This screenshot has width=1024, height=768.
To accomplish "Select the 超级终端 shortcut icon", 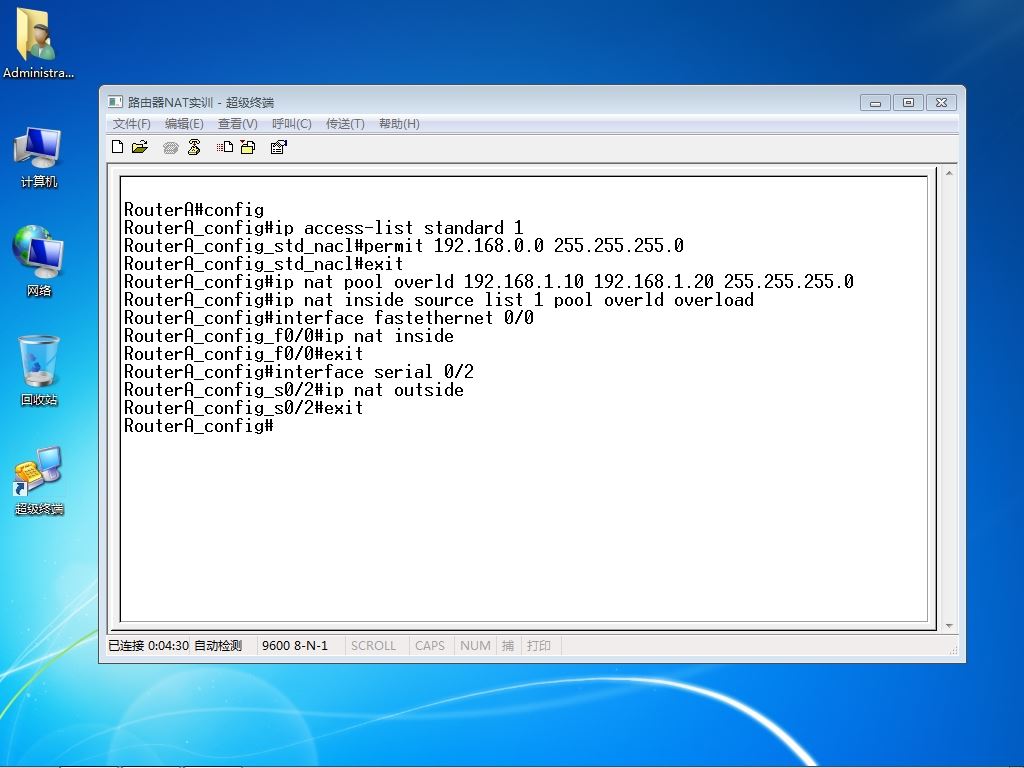I will 39,480.
